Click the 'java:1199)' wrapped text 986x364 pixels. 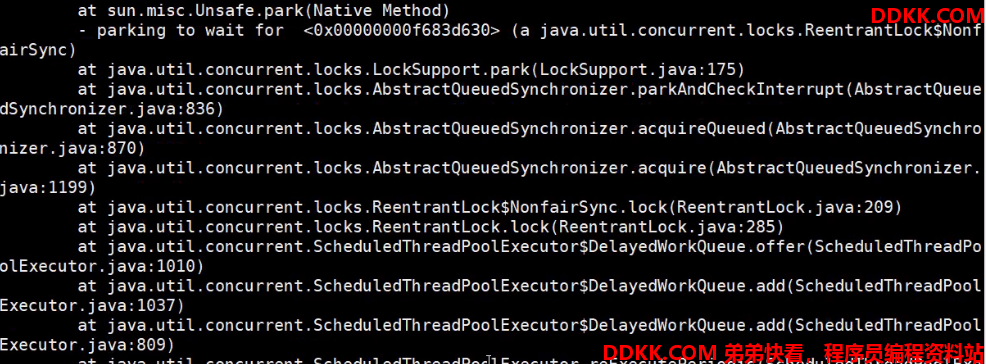click(48, 187)
